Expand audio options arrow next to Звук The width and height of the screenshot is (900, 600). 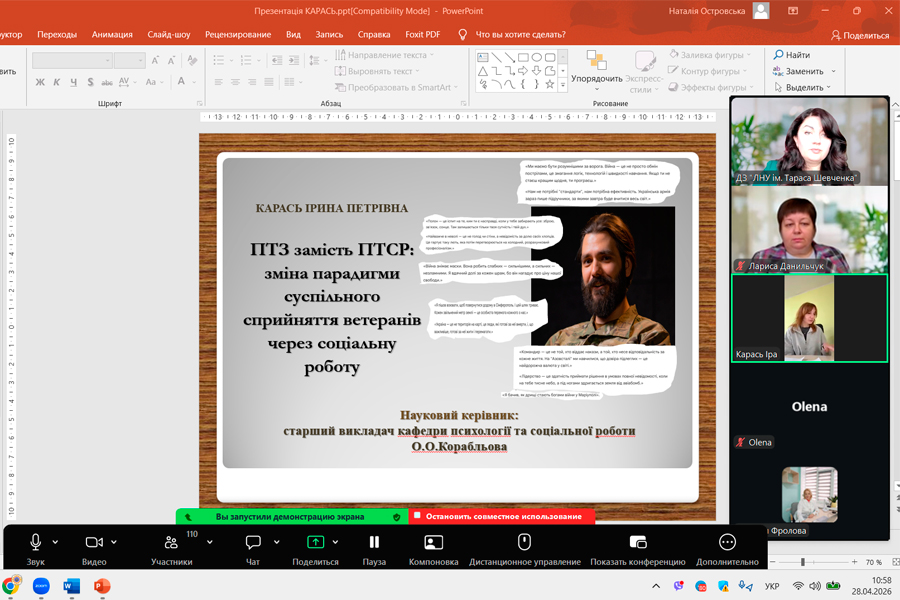tap(55, 542)
